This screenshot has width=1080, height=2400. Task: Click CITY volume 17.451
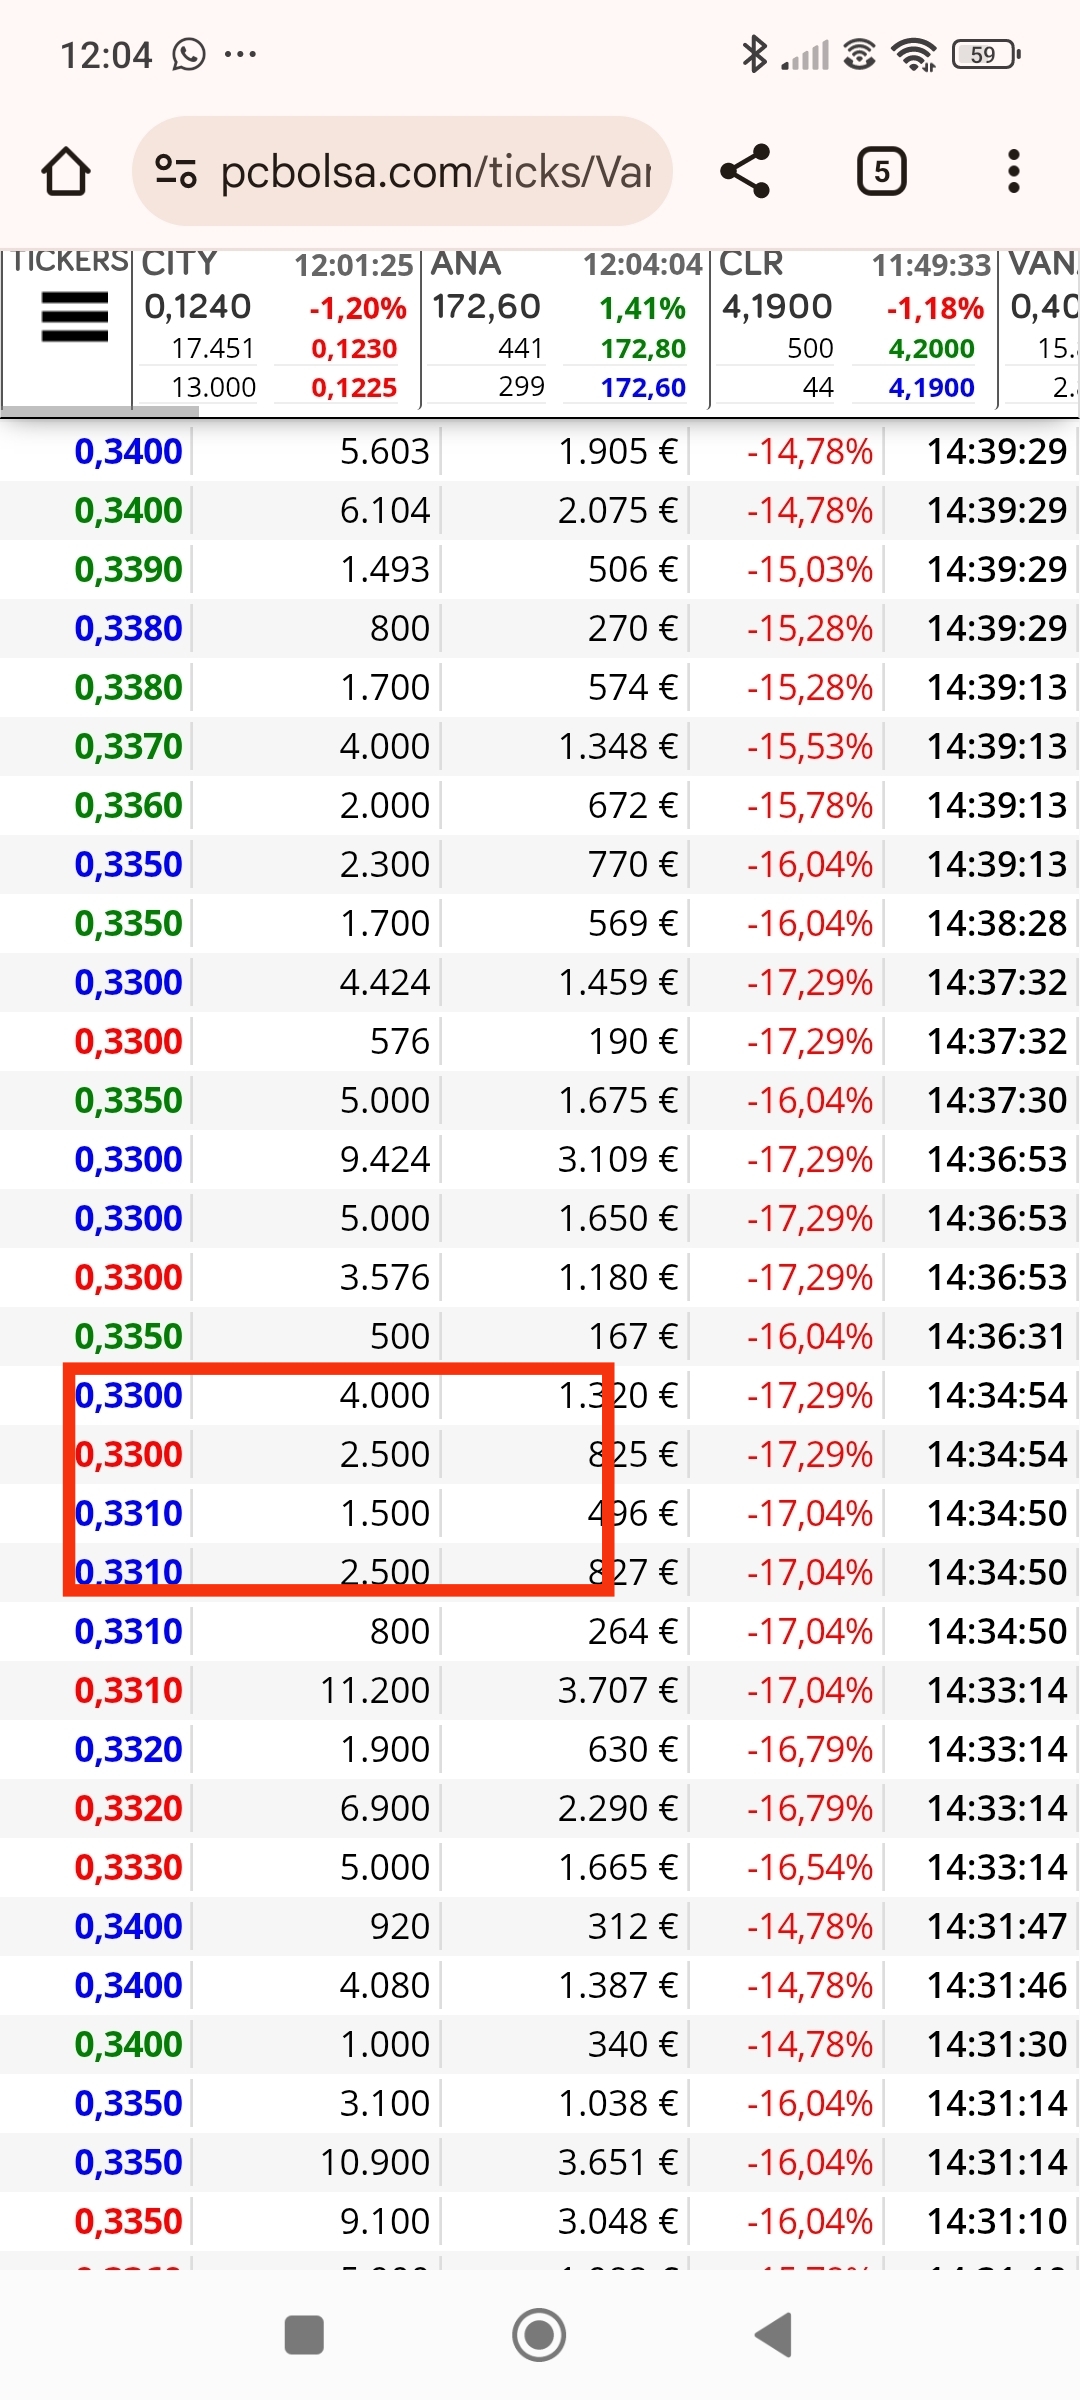coord(213,348)
